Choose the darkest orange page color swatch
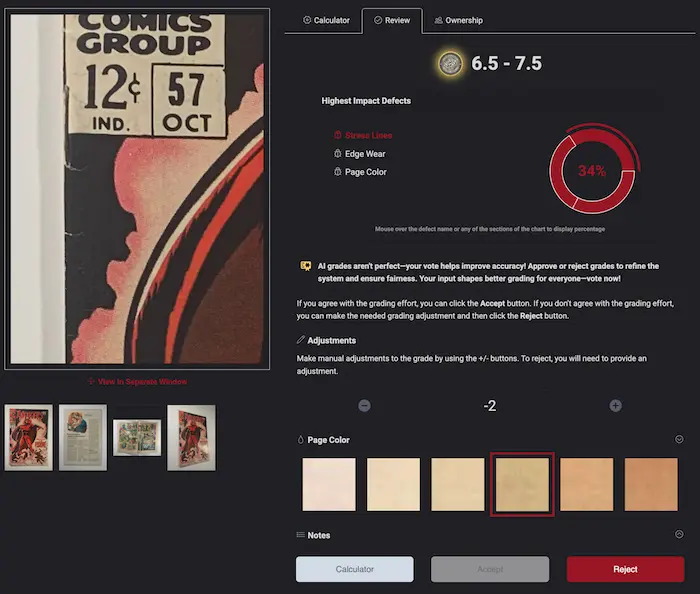 coord(651,484)
